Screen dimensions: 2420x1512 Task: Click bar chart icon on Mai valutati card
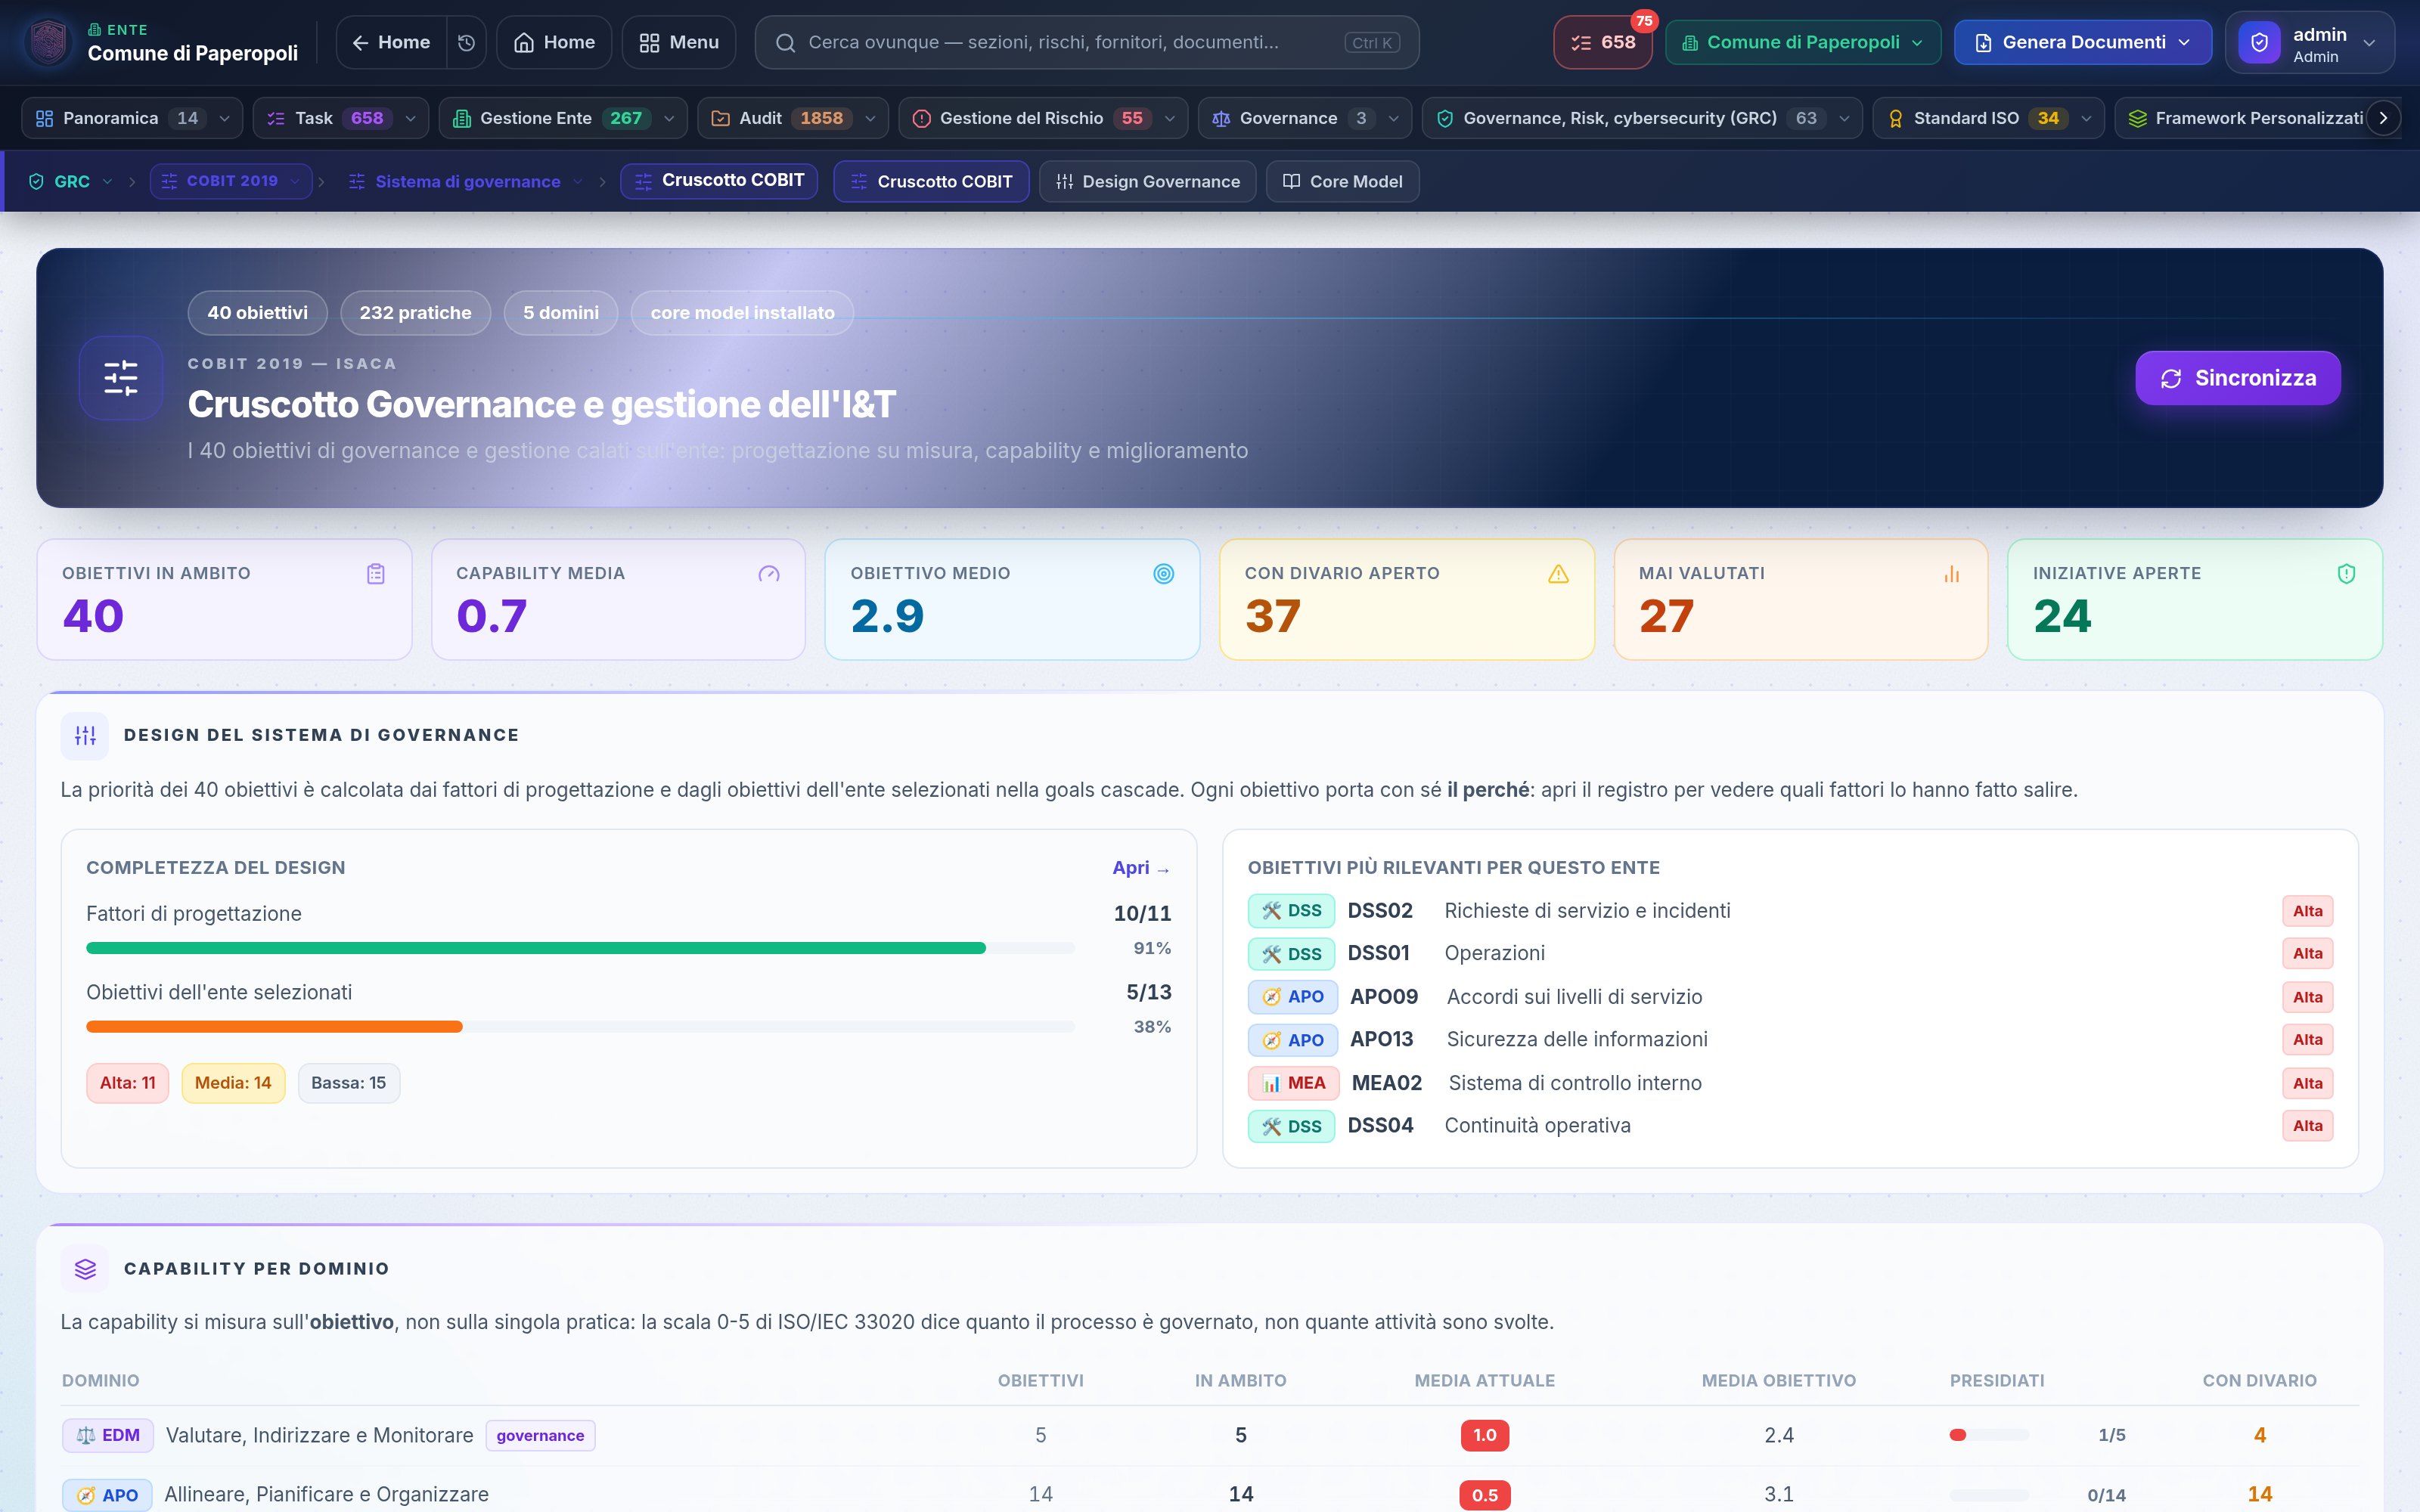(1952, 574)
